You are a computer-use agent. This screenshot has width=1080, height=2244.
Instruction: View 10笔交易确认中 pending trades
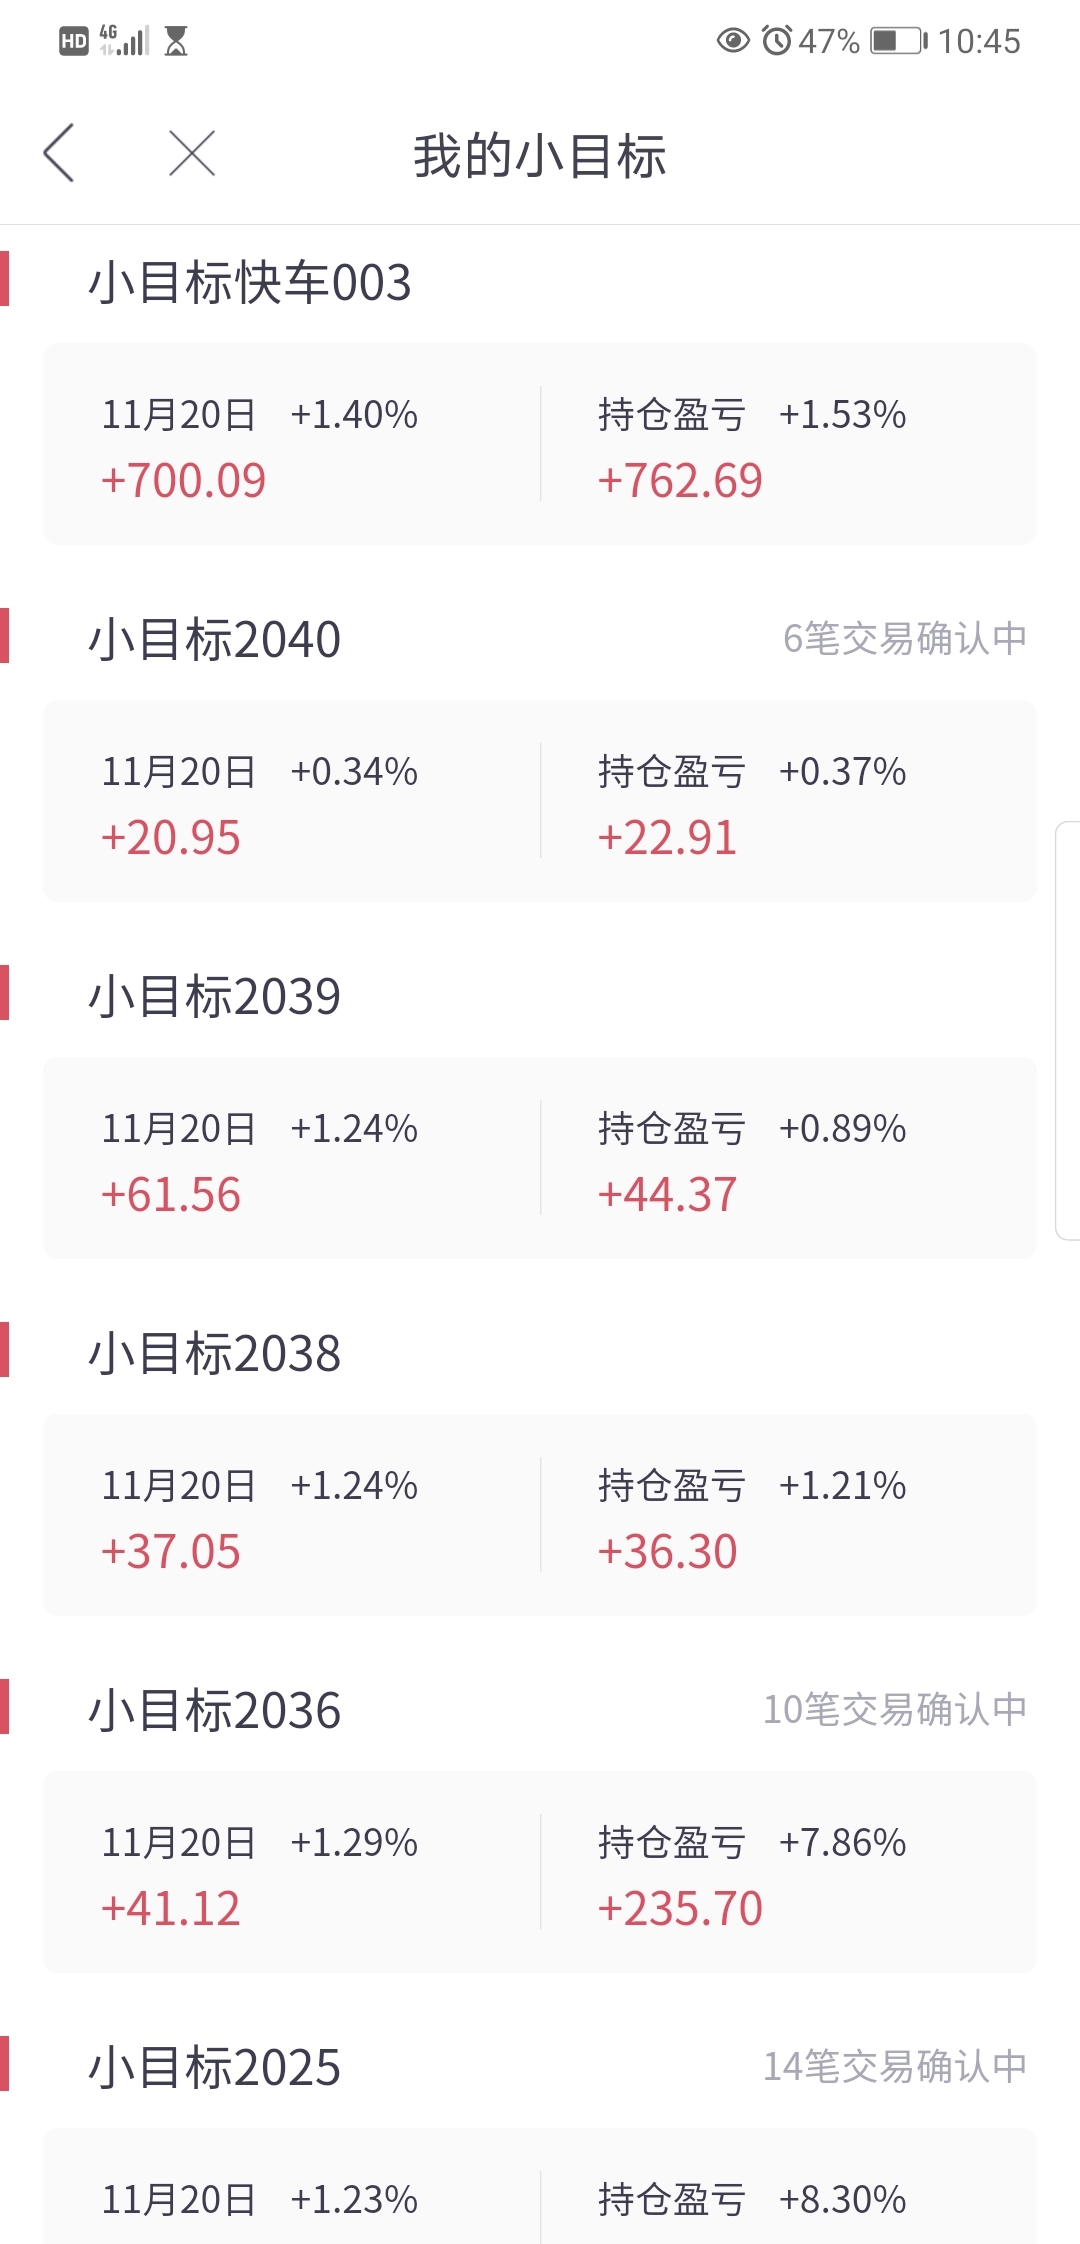coord(895,1709)
